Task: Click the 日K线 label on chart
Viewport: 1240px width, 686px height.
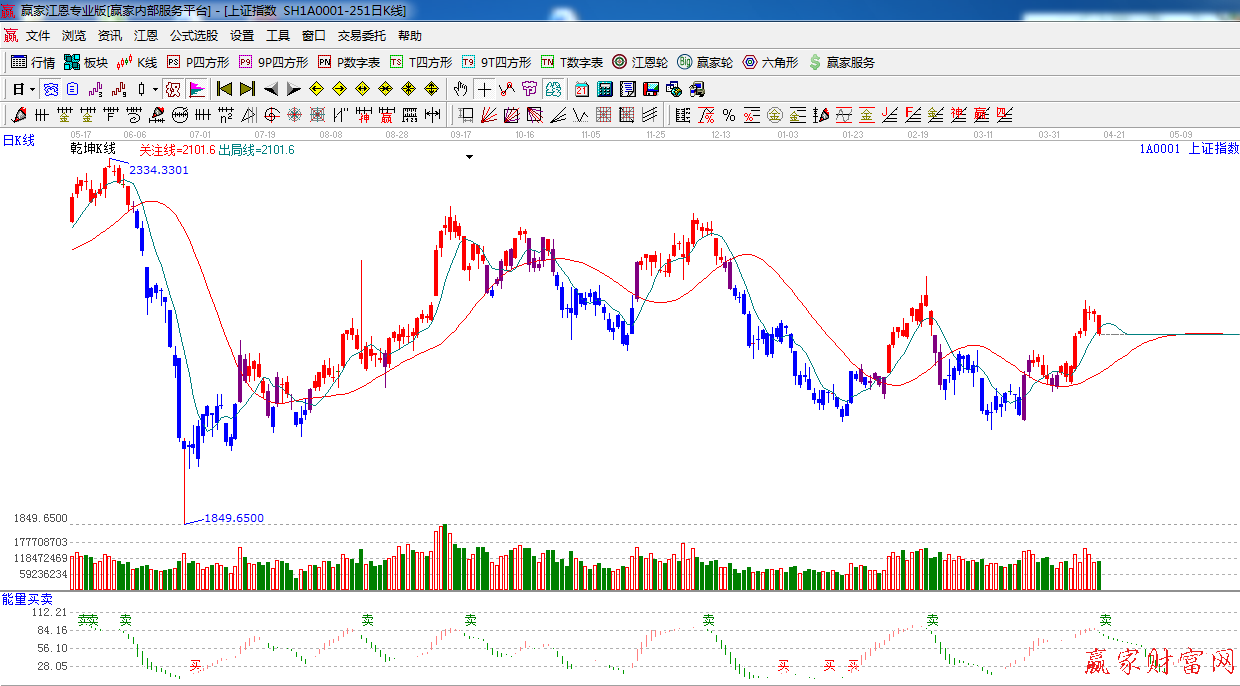Action: [x=18, y=141]
